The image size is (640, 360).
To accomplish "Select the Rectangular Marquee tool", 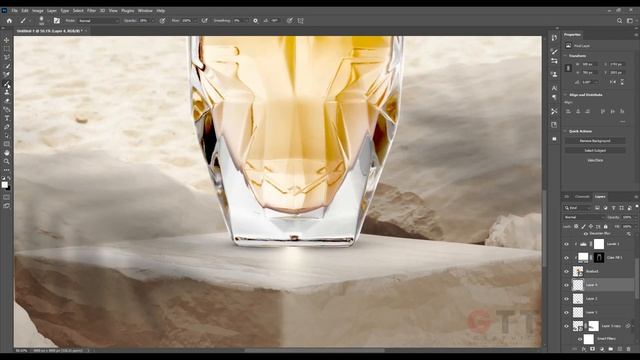I will click(x=7, y=49).
